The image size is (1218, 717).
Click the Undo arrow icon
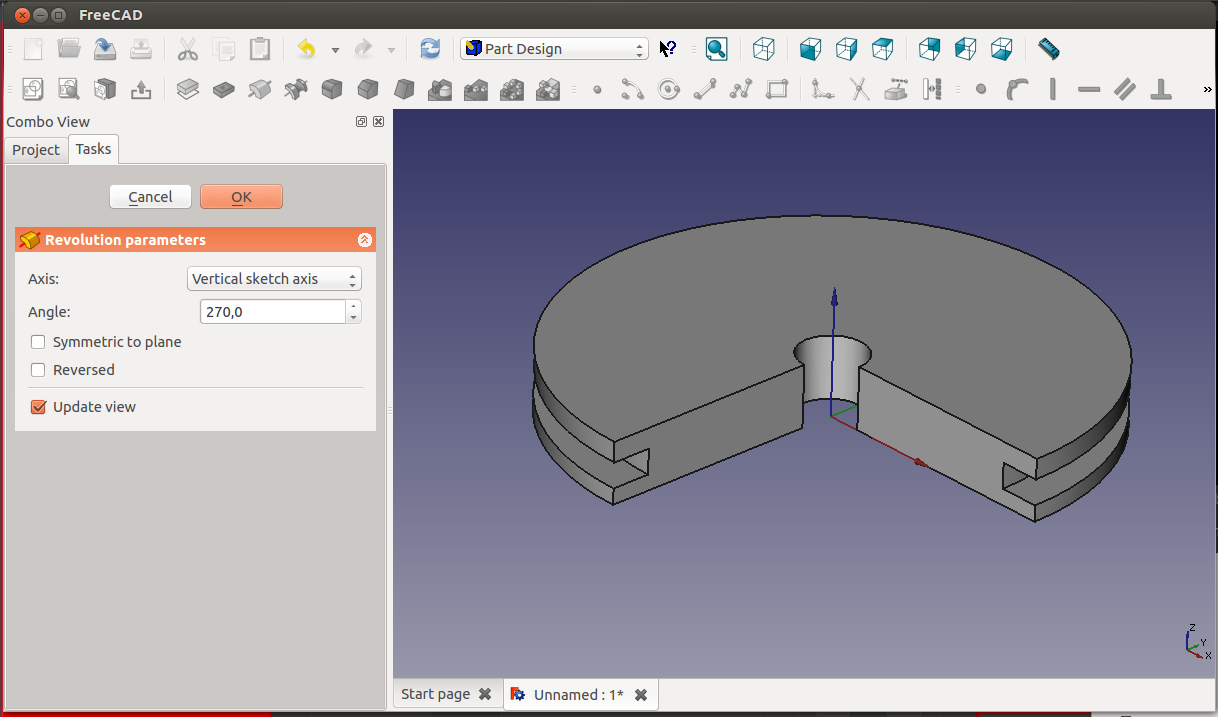point(307,48)
